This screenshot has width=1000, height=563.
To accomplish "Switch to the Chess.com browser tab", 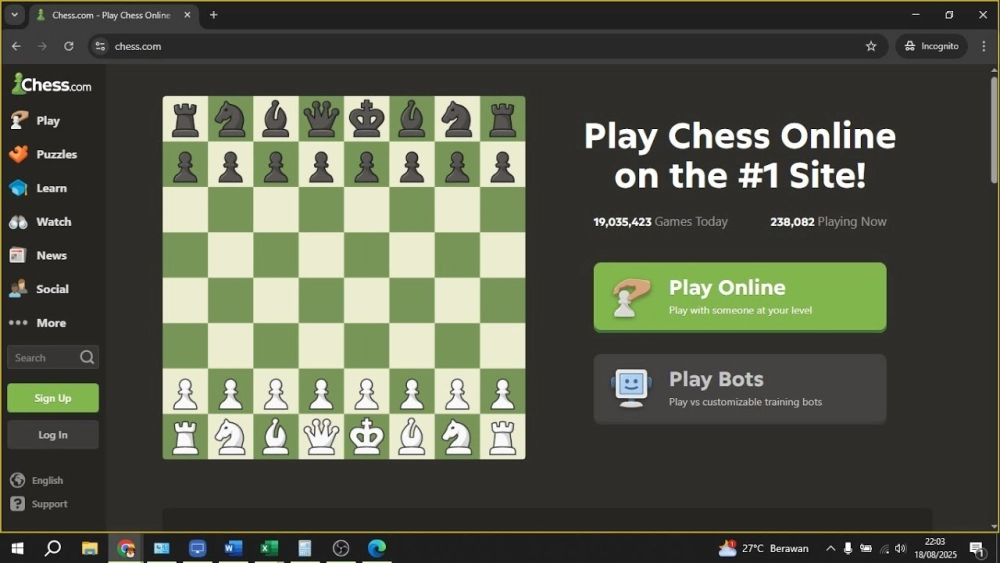I will 110,15.
